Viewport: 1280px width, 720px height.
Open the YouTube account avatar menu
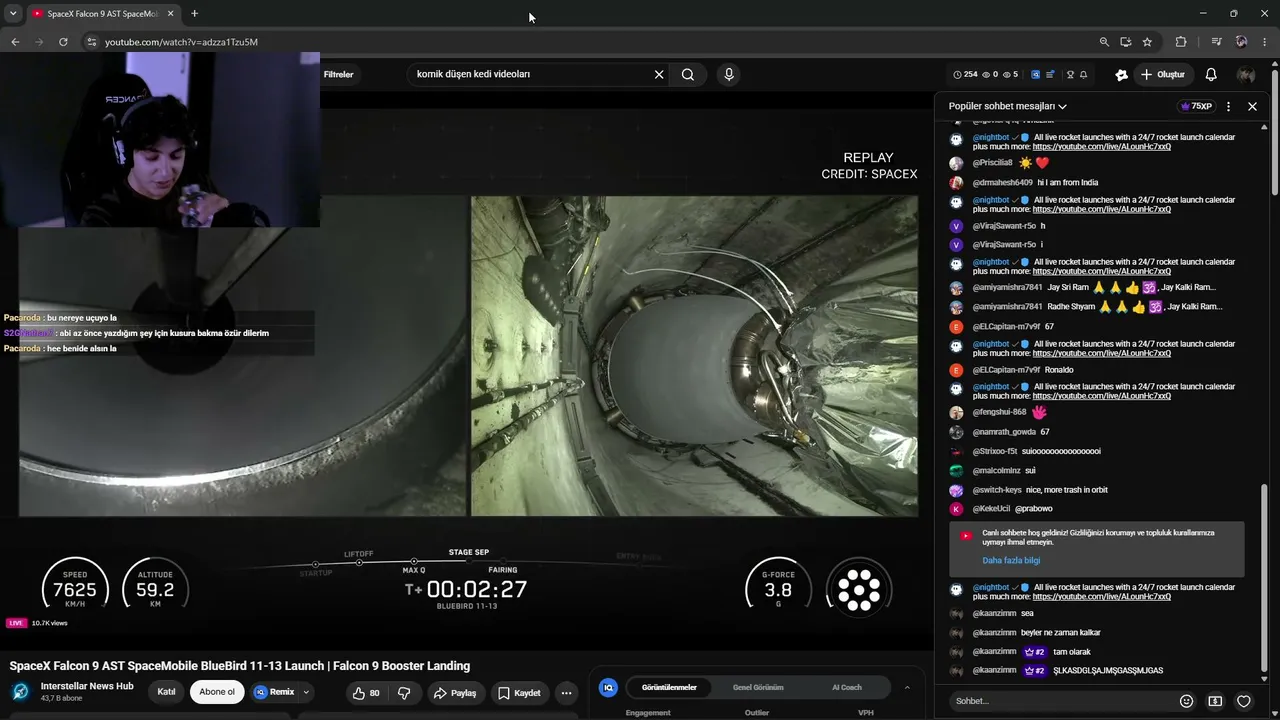pos(1246,74)
